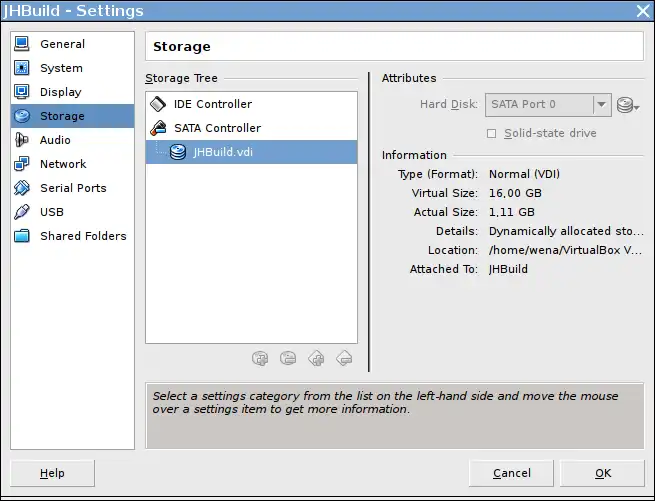The height and width of the screenshot is (501, 655).
Task: Click the Network computers icon
Action: click(x=22, y=164)
